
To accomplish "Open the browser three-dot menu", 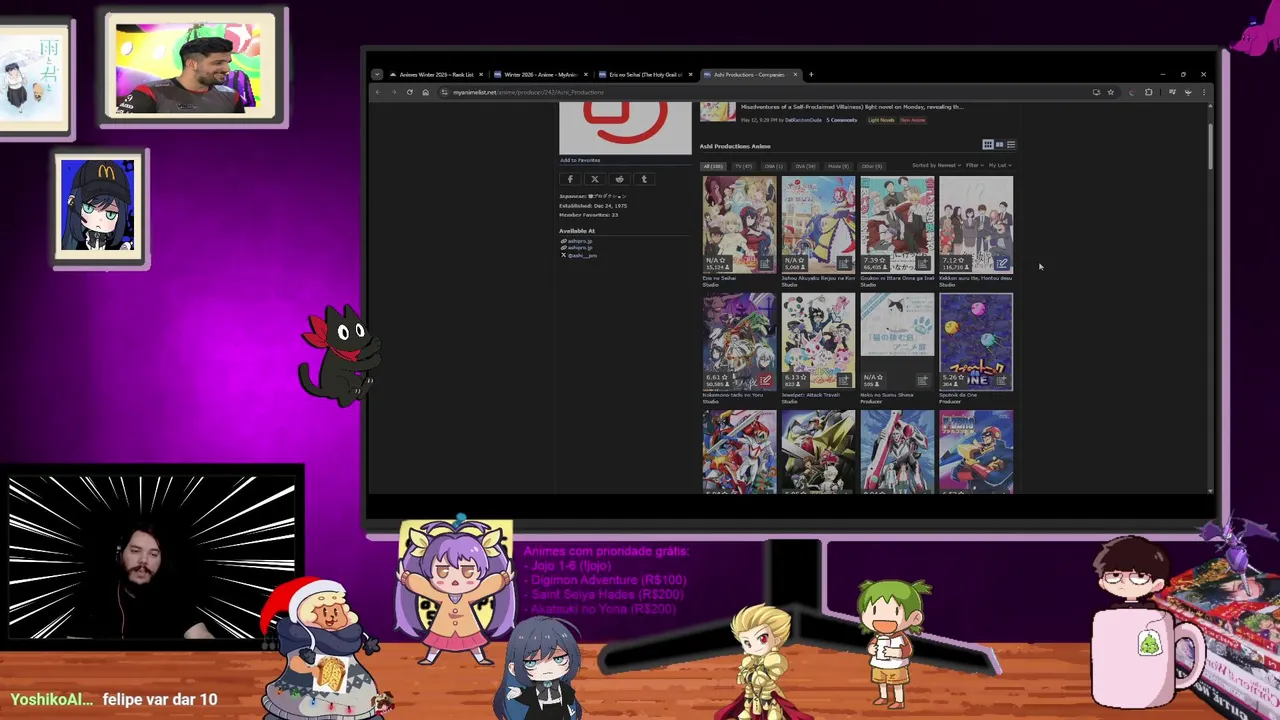I will pos(1204,92).
